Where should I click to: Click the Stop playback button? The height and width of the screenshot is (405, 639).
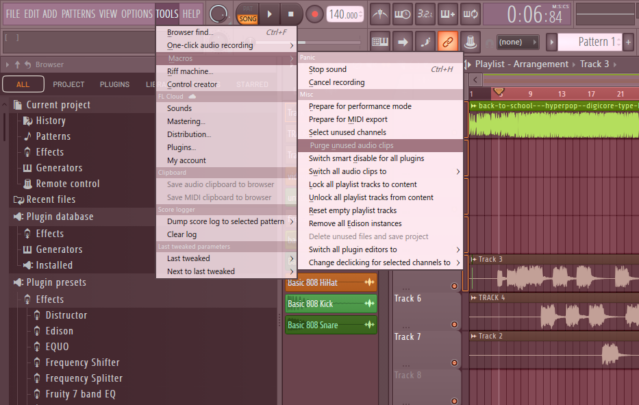[x=291, y=14]
